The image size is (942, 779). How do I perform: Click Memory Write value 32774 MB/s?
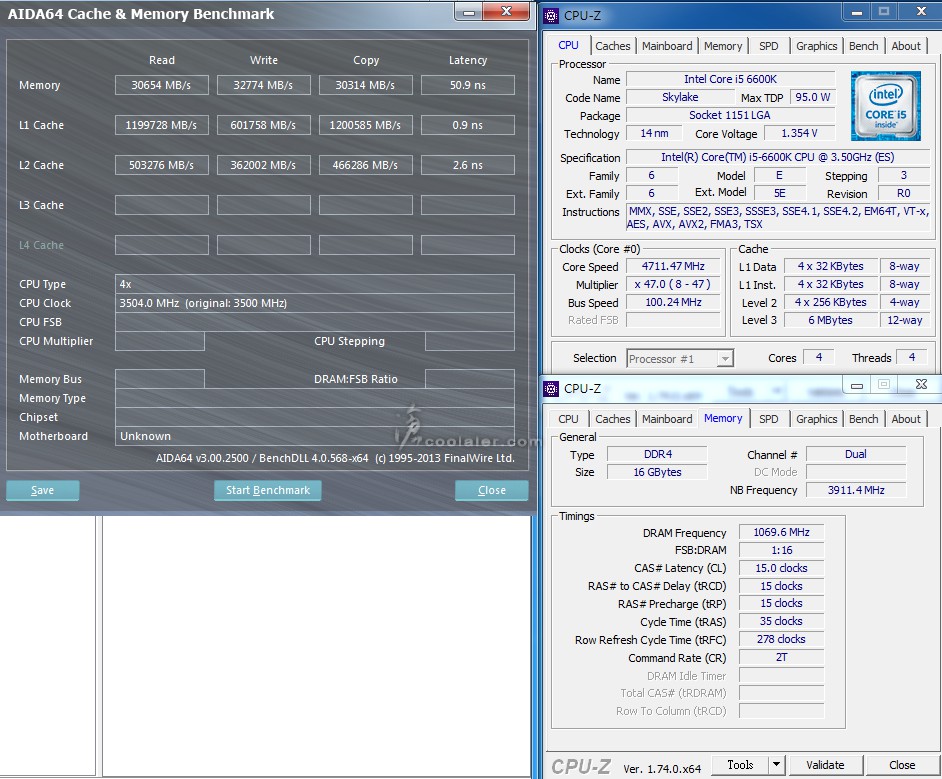pyautogui.click(x=263, y=85)
